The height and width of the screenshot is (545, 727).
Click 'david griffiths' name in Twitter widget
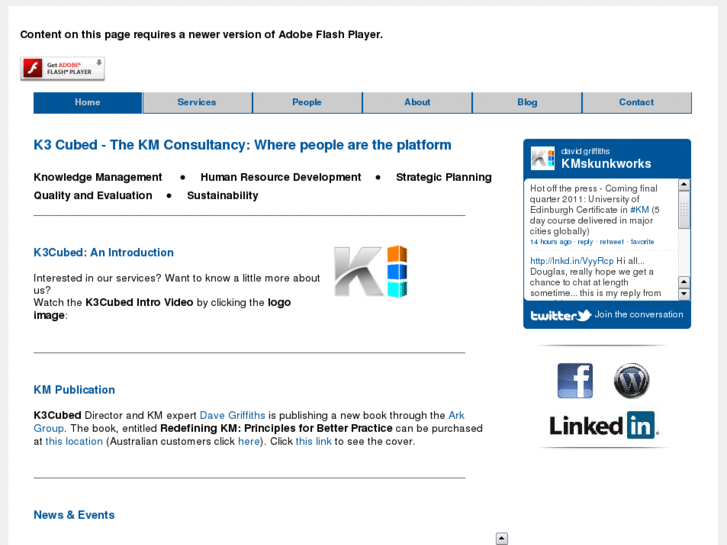[x=585, y=151]
